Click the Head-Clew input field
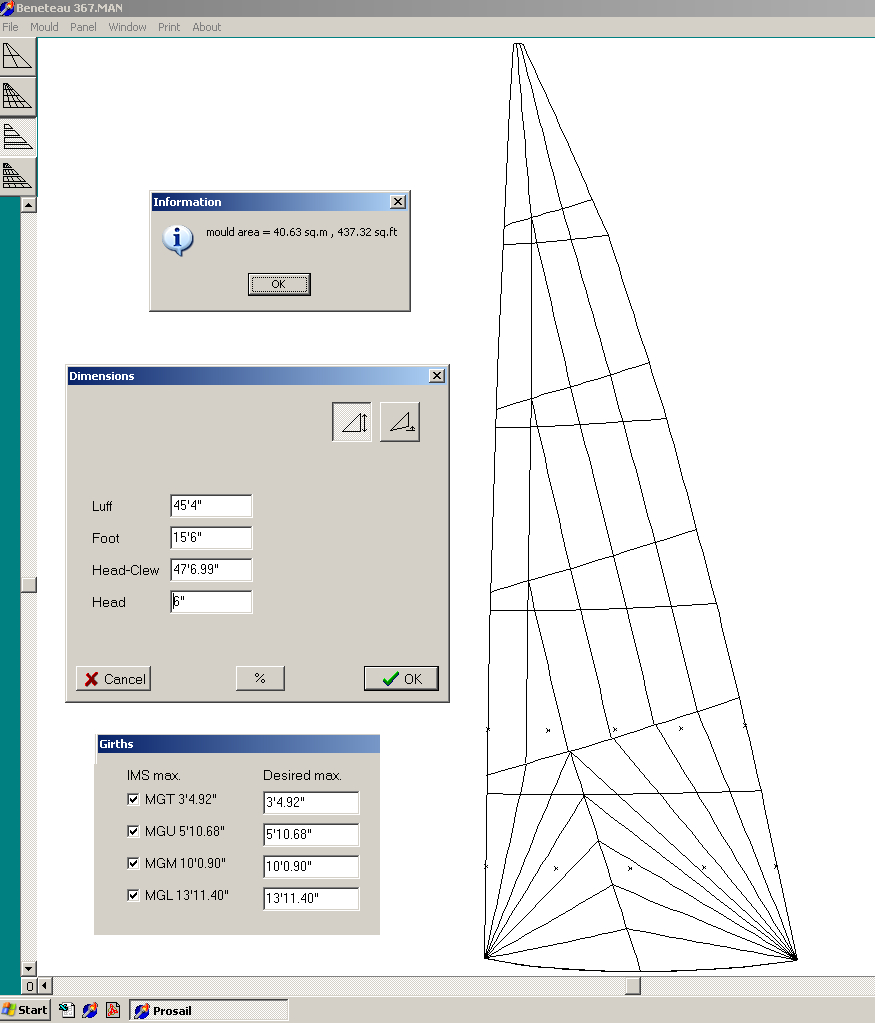875x1024 pixels. click(211, 569)
